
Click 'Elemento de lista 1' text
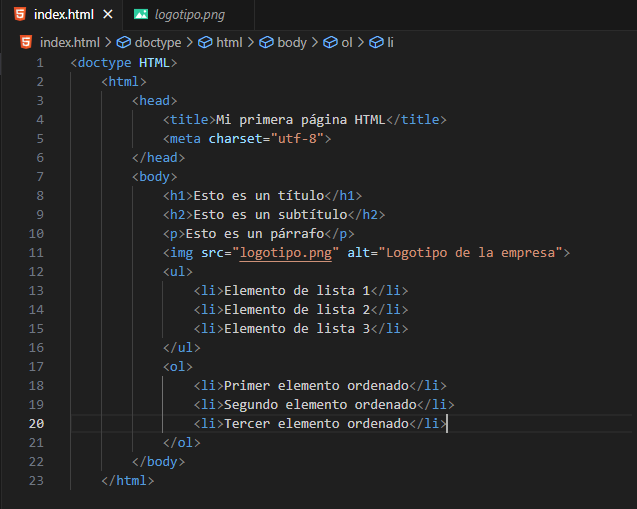297,291
